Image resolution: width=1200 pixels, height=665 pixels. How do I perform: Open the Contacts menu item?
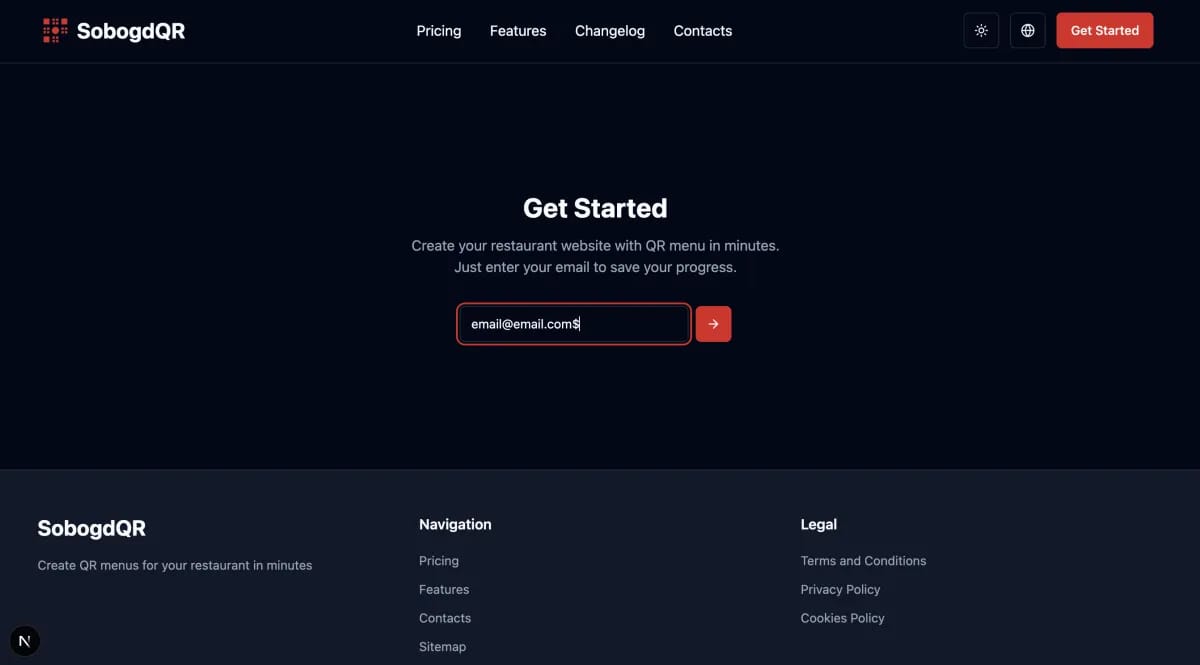(702, 30)
